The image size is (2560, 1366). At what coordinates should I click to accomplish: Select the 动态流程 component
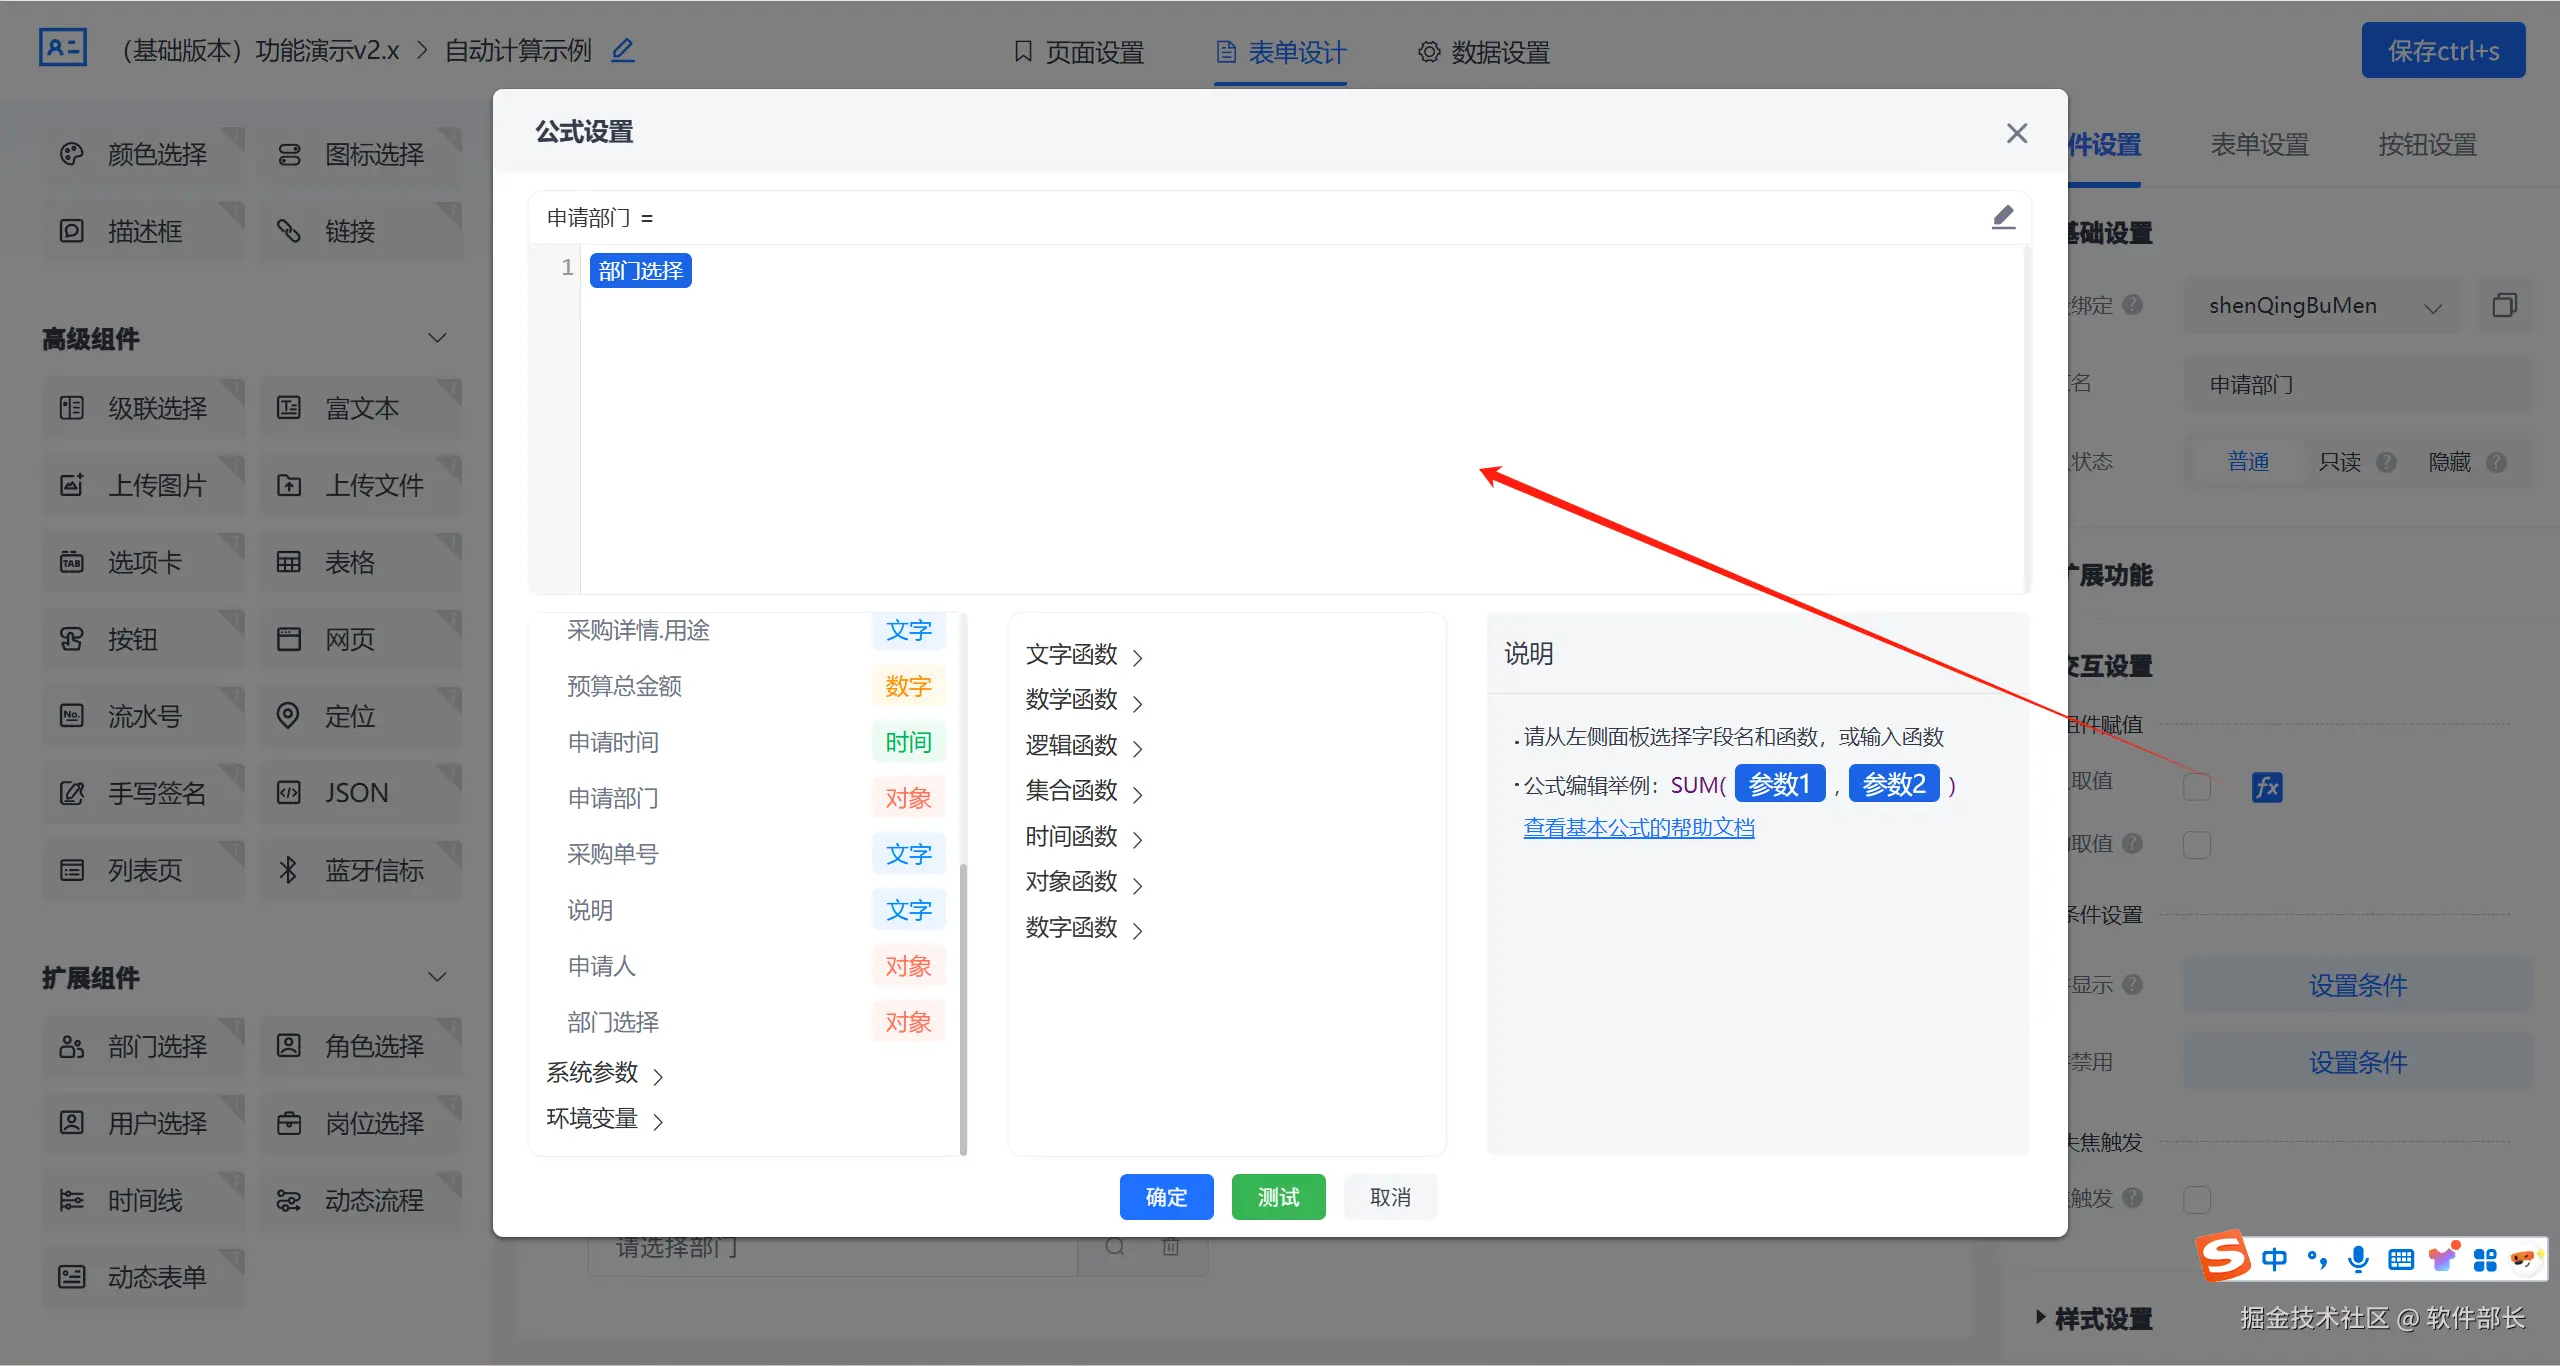(x=361, y=1200)
